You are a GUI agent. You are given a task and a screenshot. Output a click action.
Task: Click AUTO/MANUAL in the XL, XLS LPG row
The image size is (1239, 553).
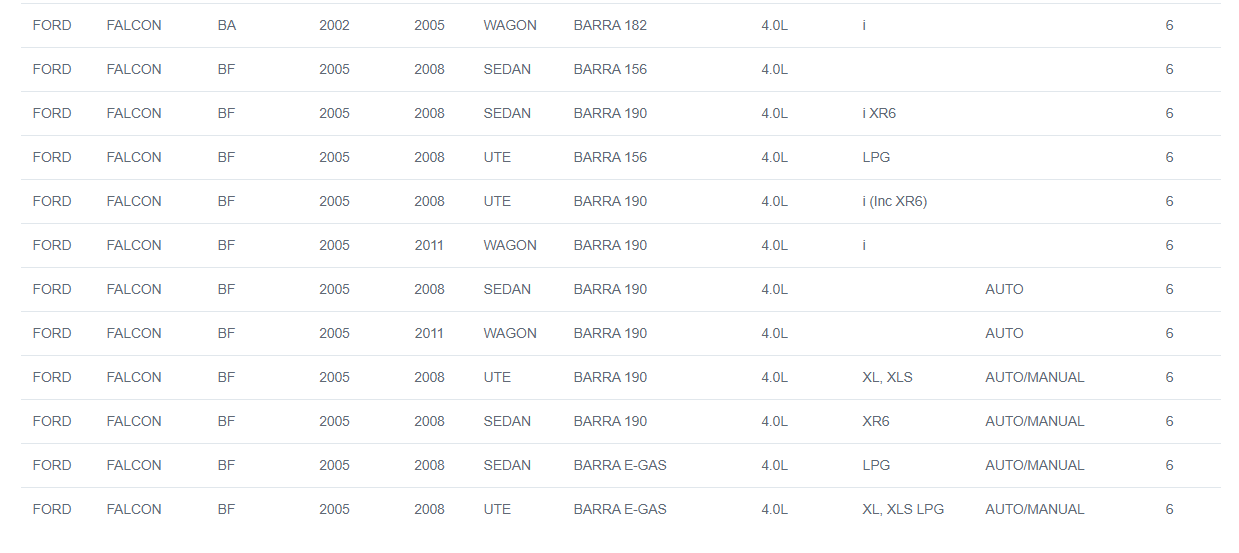(x=1034, y=509)
